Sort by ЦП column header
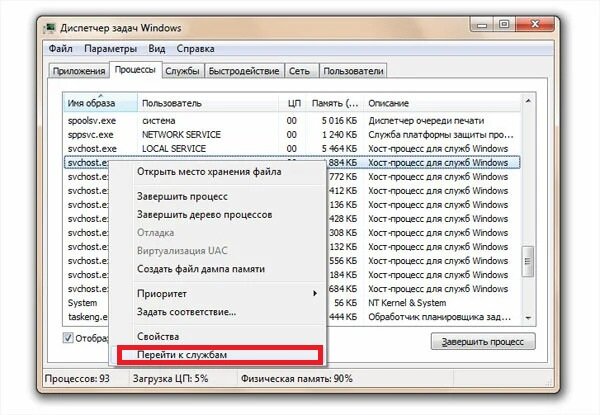This screenshot has width=600, height=415. 293,103
